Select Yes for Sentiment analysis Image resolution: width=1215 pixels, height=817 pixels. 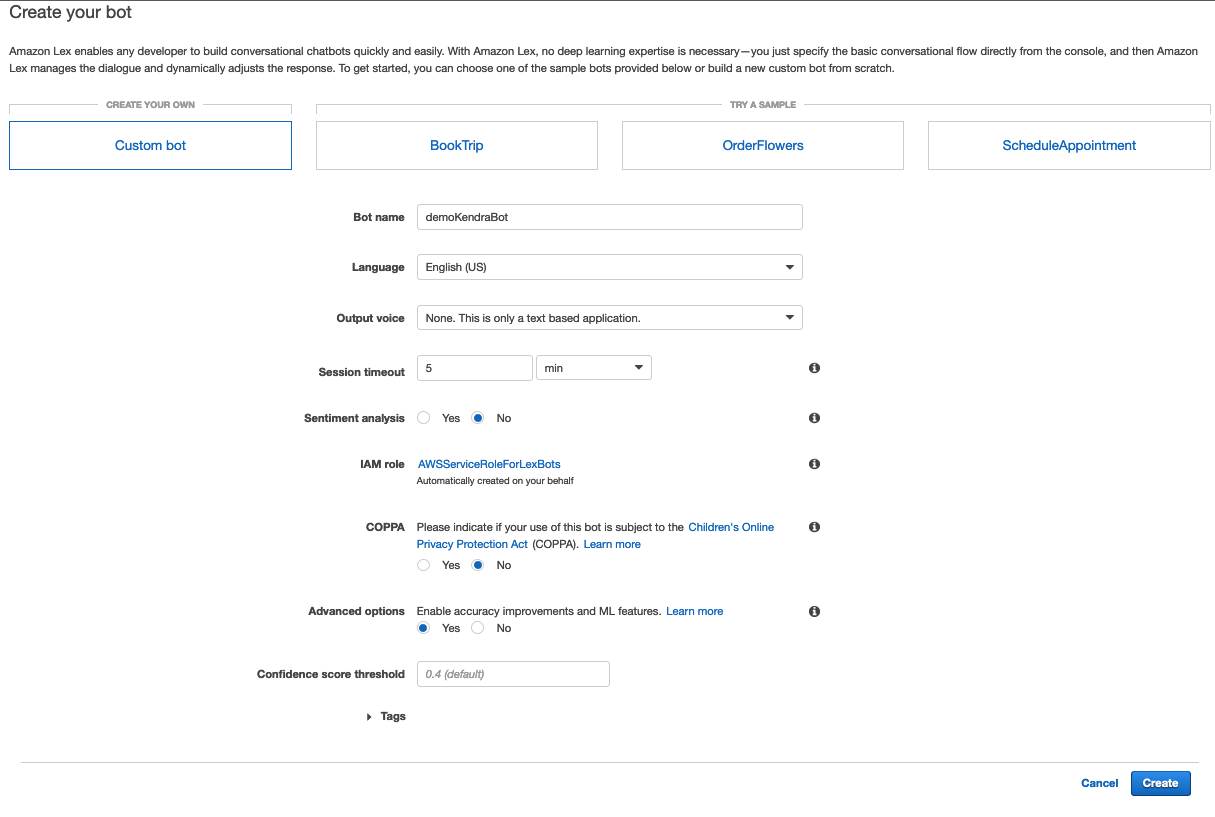pos(424,418)
